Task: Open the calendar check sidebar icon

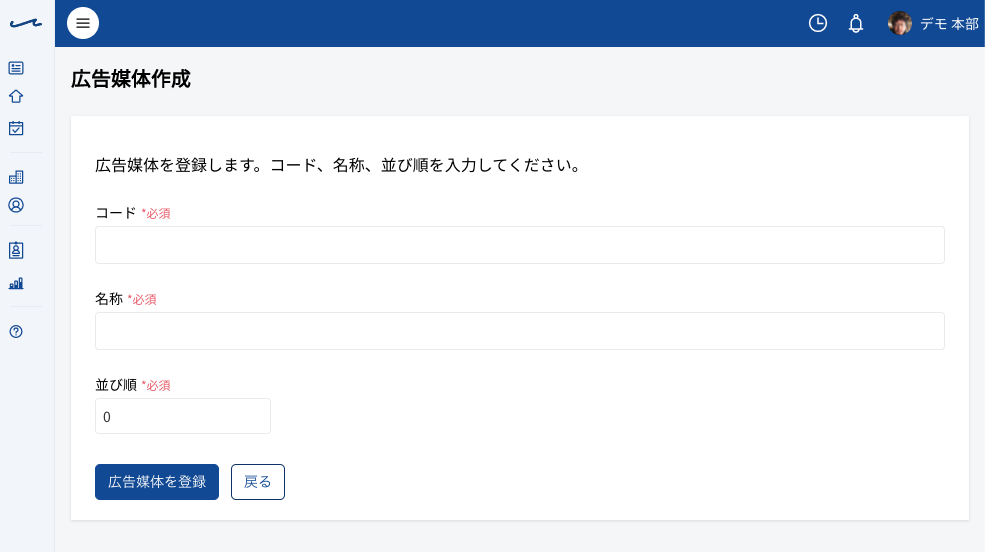Action: (x=16, y=128)
